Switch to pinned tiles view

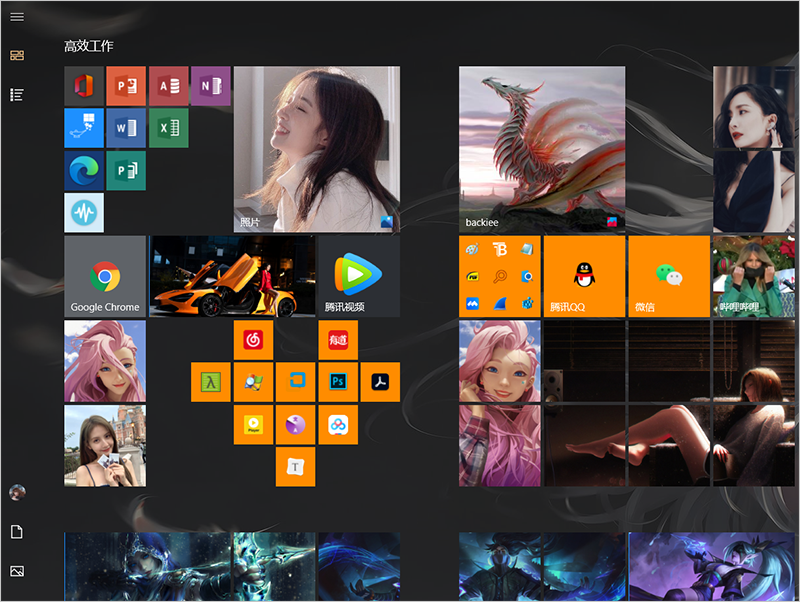click(x=17, y=55)
